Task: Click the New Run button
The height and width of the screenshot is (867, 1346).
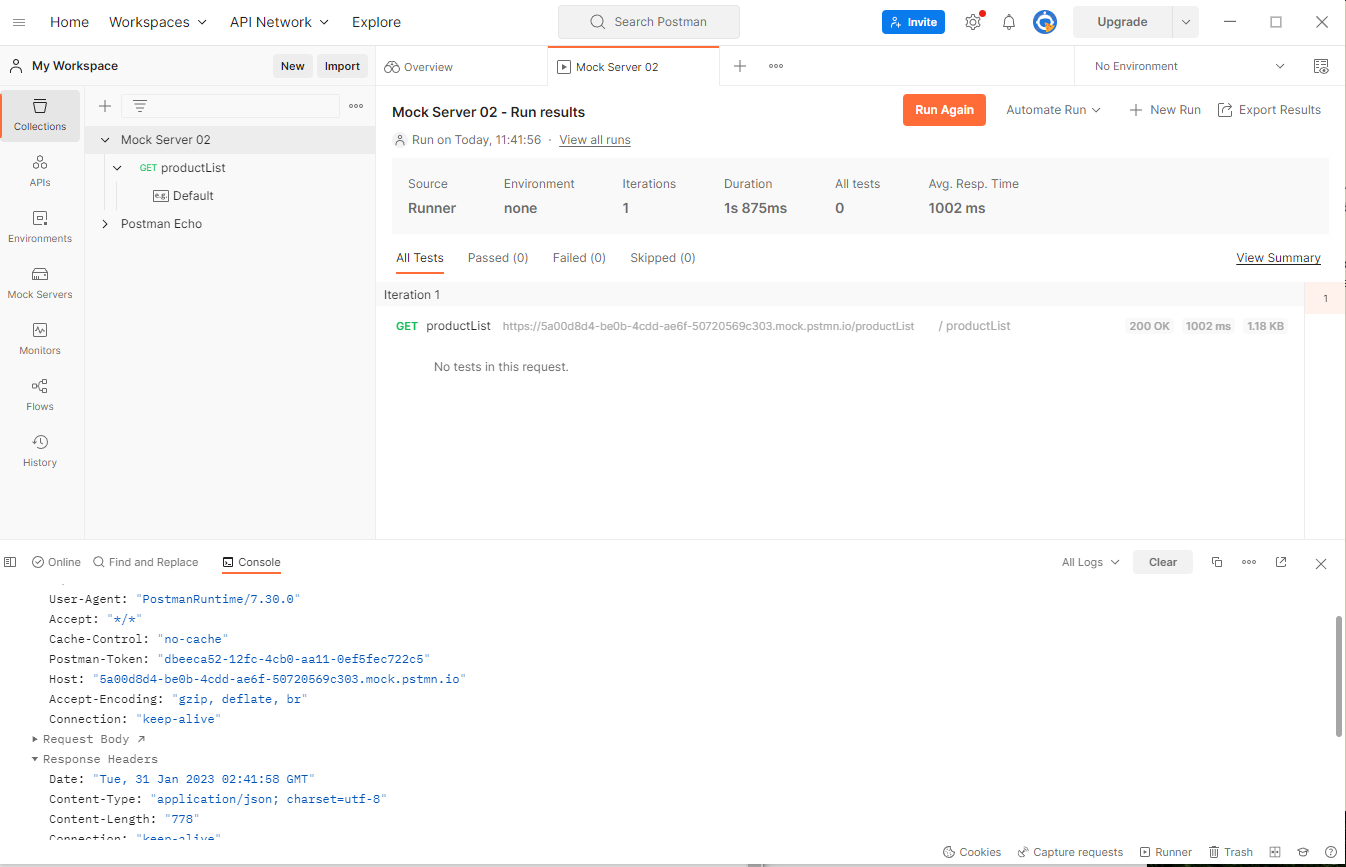Action: [1165, 110]
